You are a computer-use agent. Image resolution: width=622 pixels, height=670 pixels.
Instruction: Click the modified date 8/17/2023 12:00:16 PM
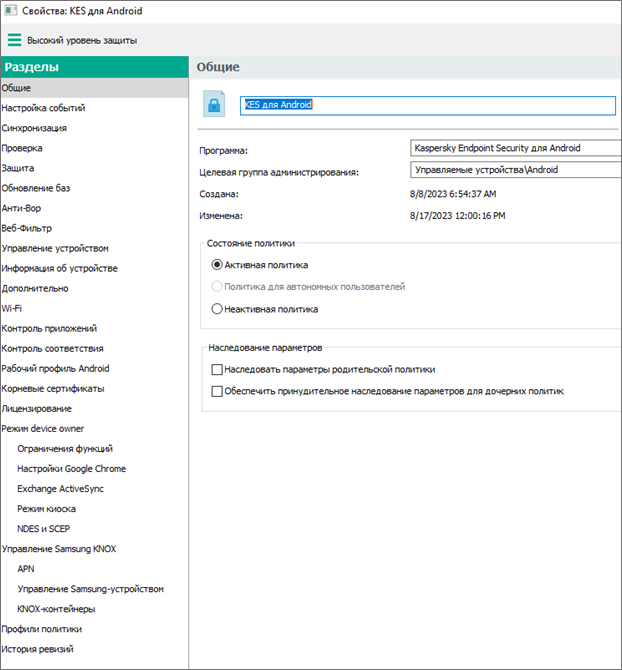coord(458,216)
